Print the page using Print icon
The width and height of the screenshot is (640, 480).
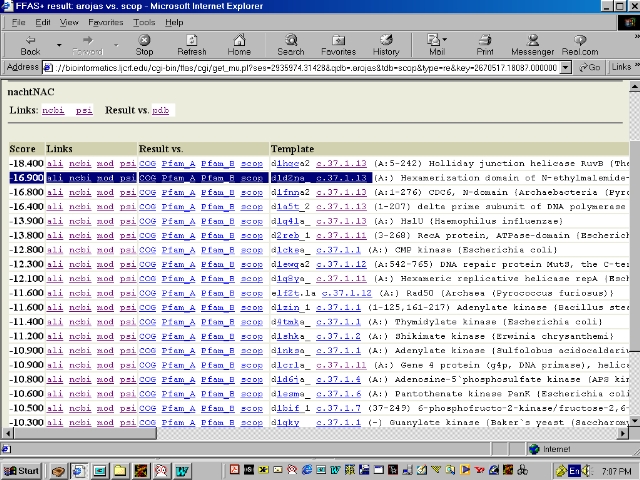tap(485, 44)
